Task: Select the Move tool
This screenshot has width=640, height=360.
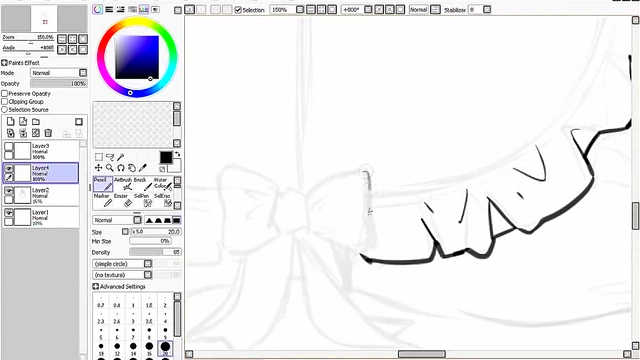Action: 99,168
